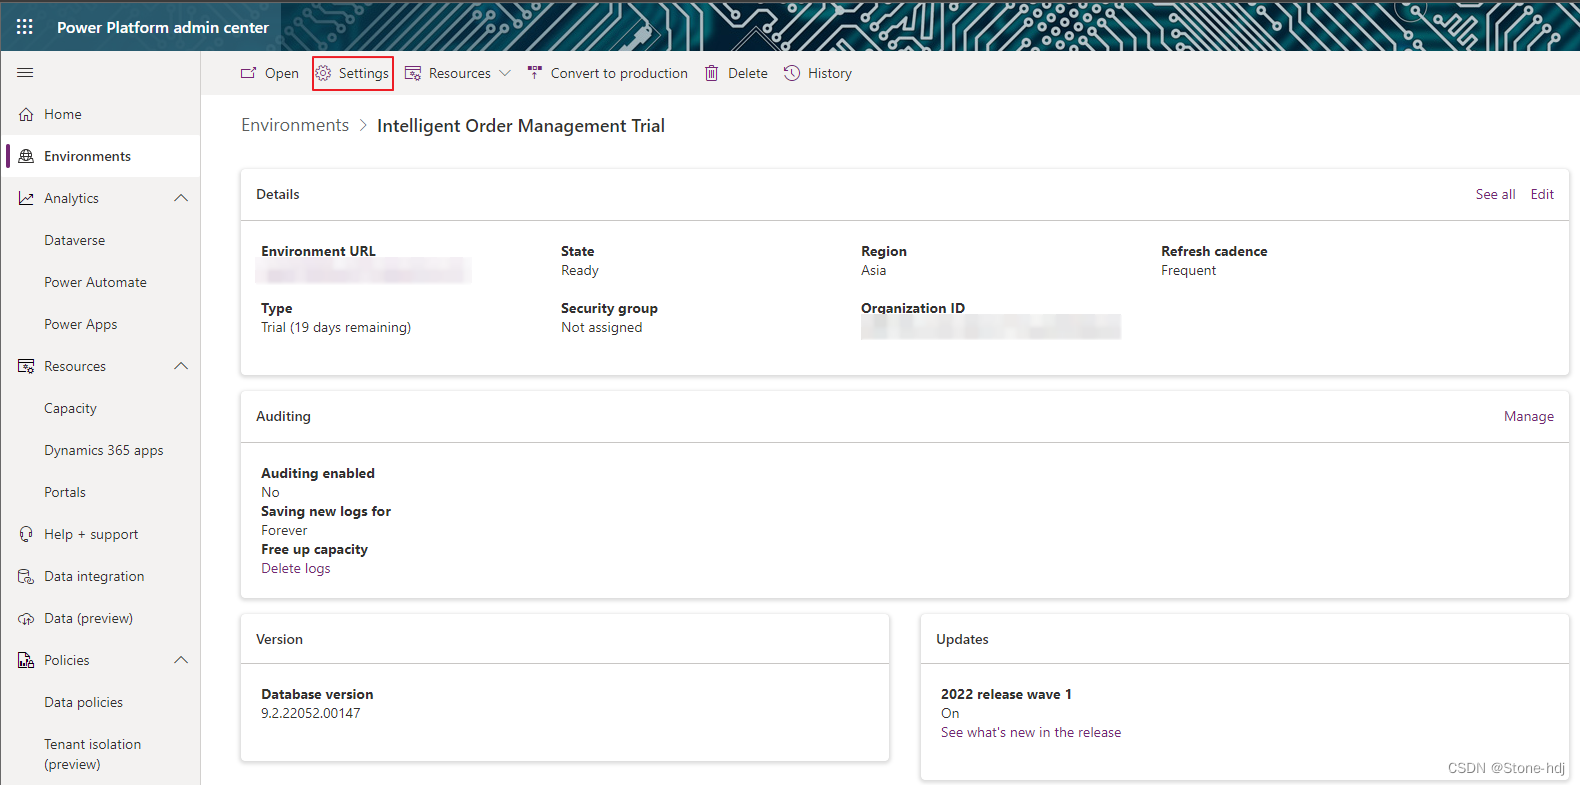Click See all in Details card

pos(1495,194)
